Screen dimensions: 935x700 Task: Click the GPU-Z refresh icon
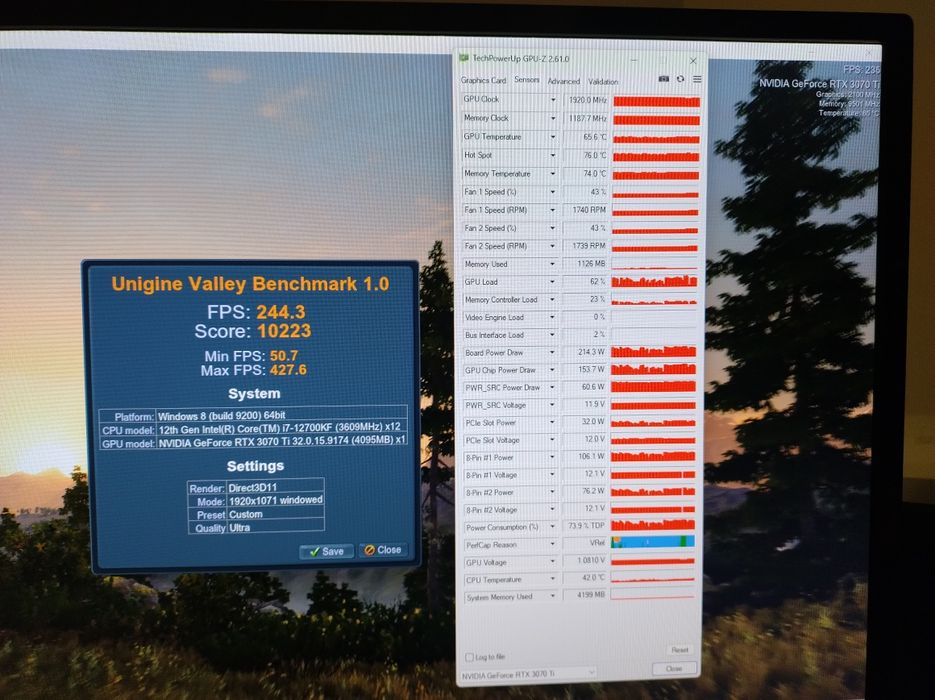(680, 79)
